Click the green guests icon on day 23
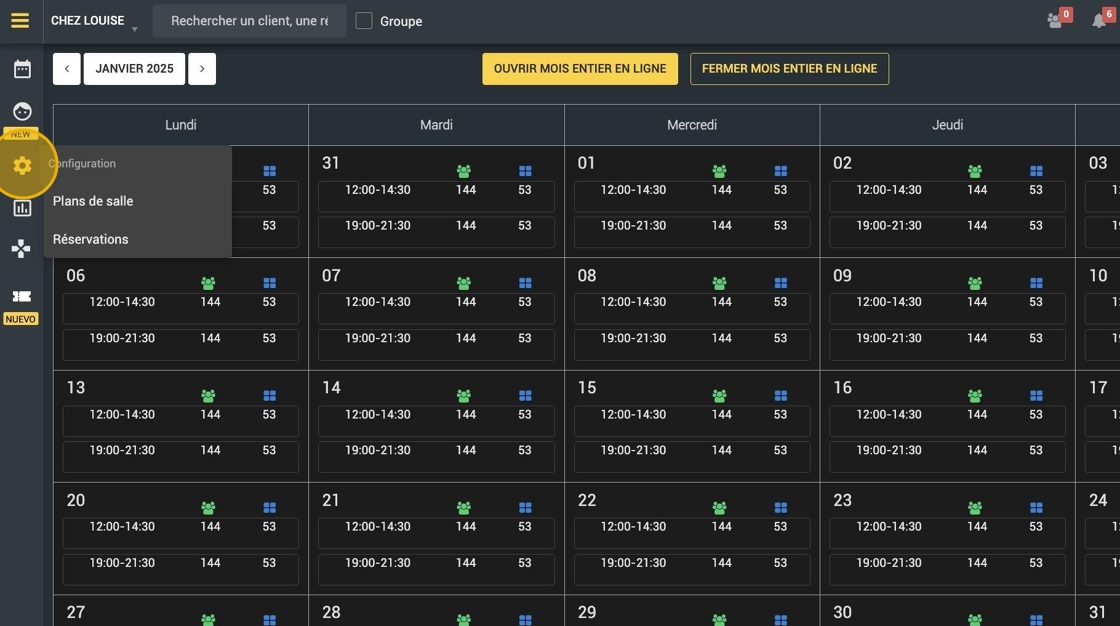The image size is (1120, 626). point(975,507)
